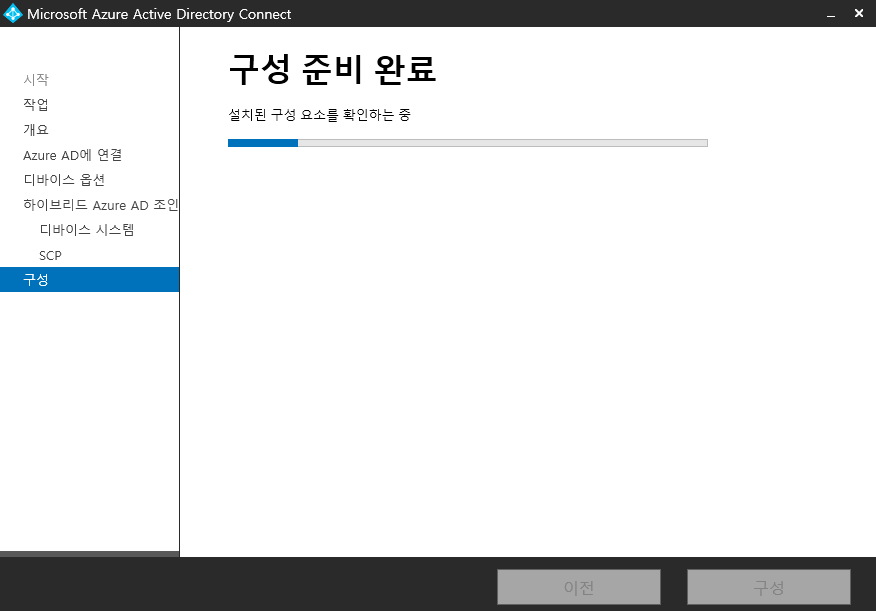Click the Azure AD Connect logo icon
This screenshot has width=876, height=611.
pyautogui.click(x=12, y=13)
